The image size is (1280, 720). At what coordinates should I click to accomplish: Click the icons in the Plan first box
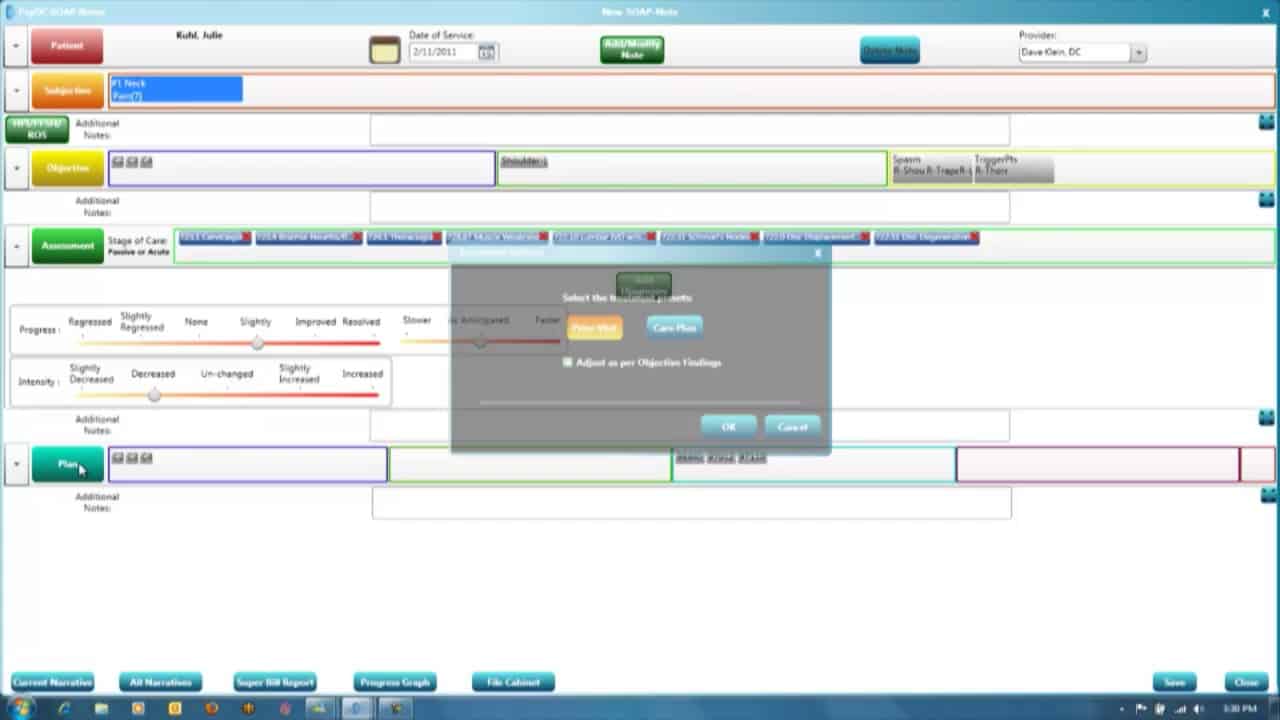click(x=132, y=458)
